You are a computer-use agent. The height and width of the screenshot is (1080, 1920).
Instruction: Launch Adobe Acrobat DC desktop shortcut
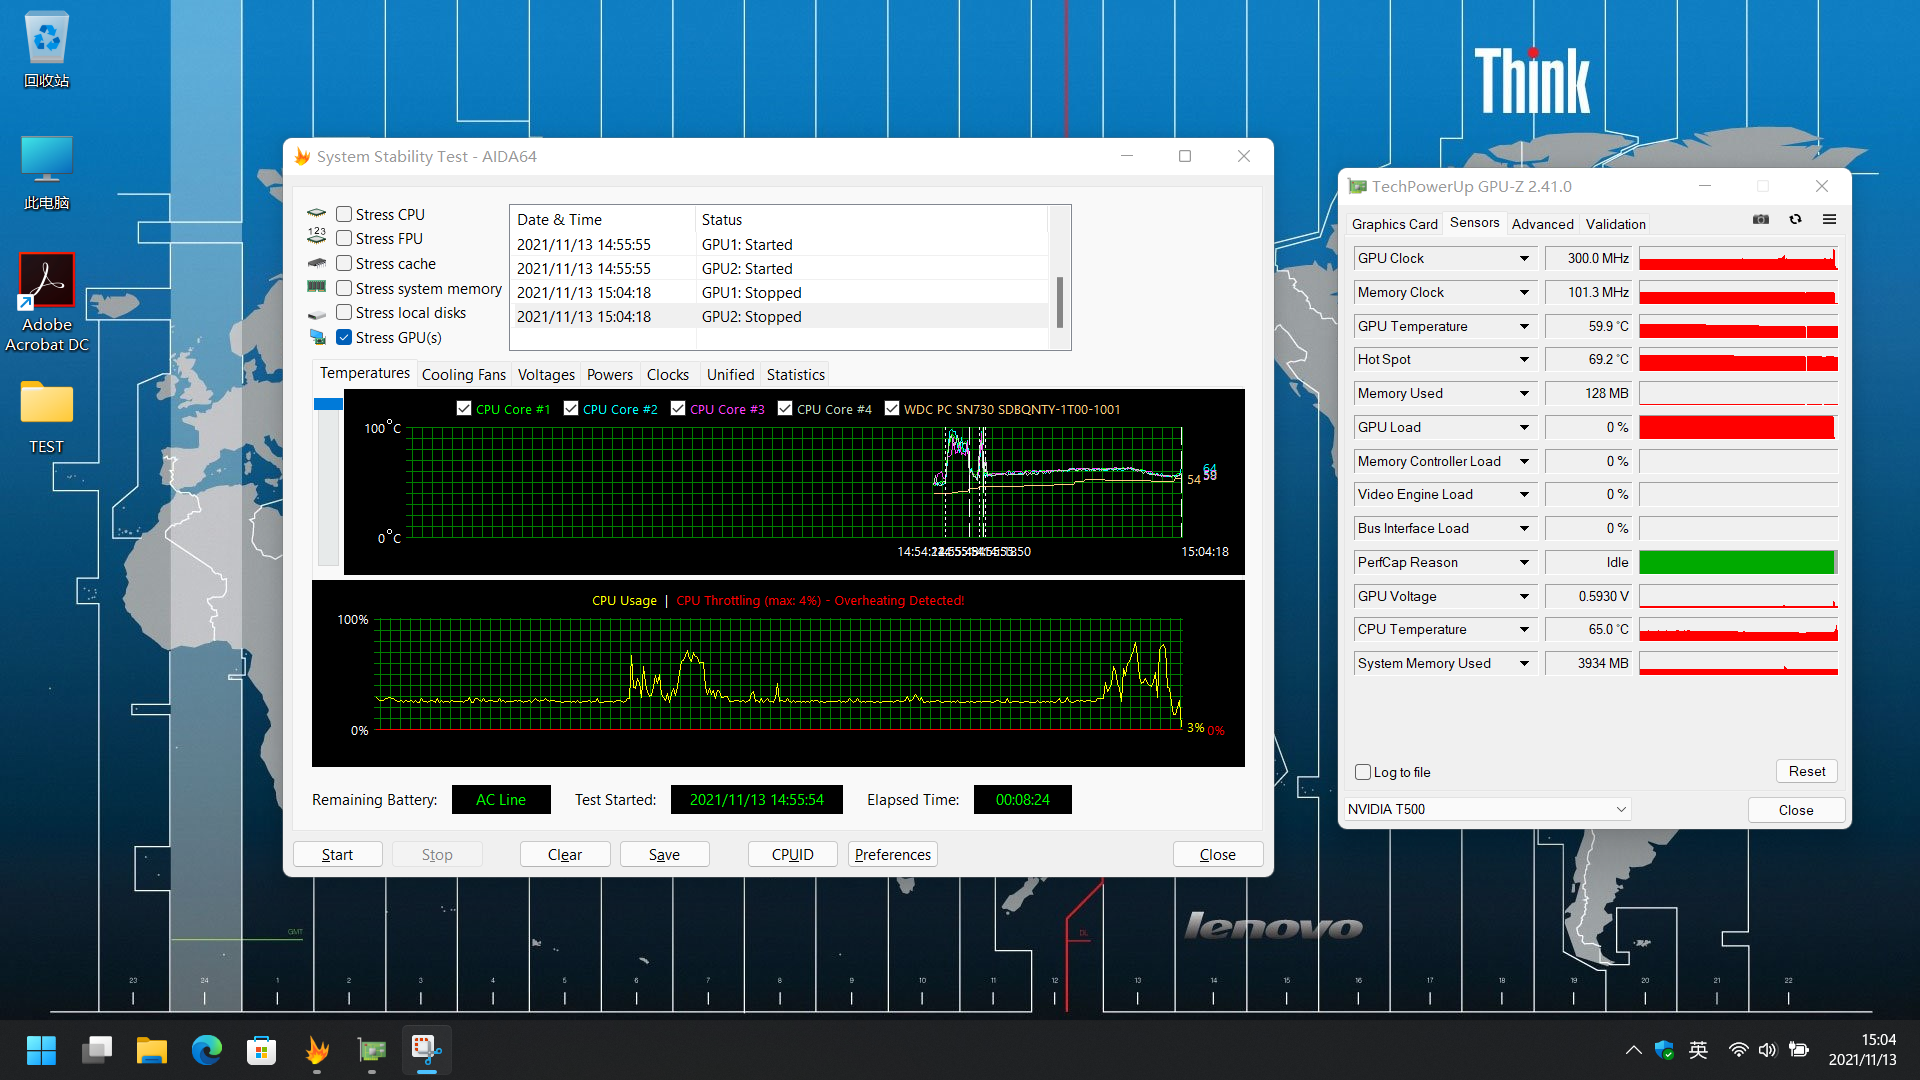(x=46, y=302)
